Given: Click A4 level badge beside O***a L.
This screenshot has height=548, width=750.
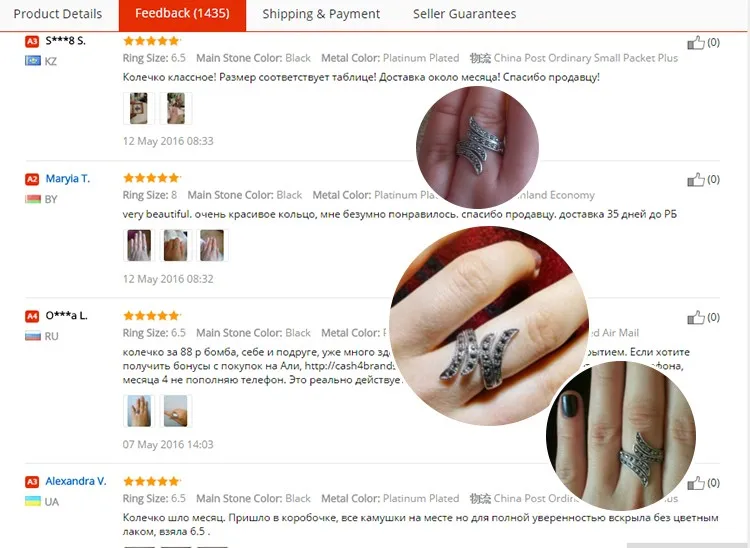Looking at the screenshot, I should pyautogui.click(x=32, y=316).
